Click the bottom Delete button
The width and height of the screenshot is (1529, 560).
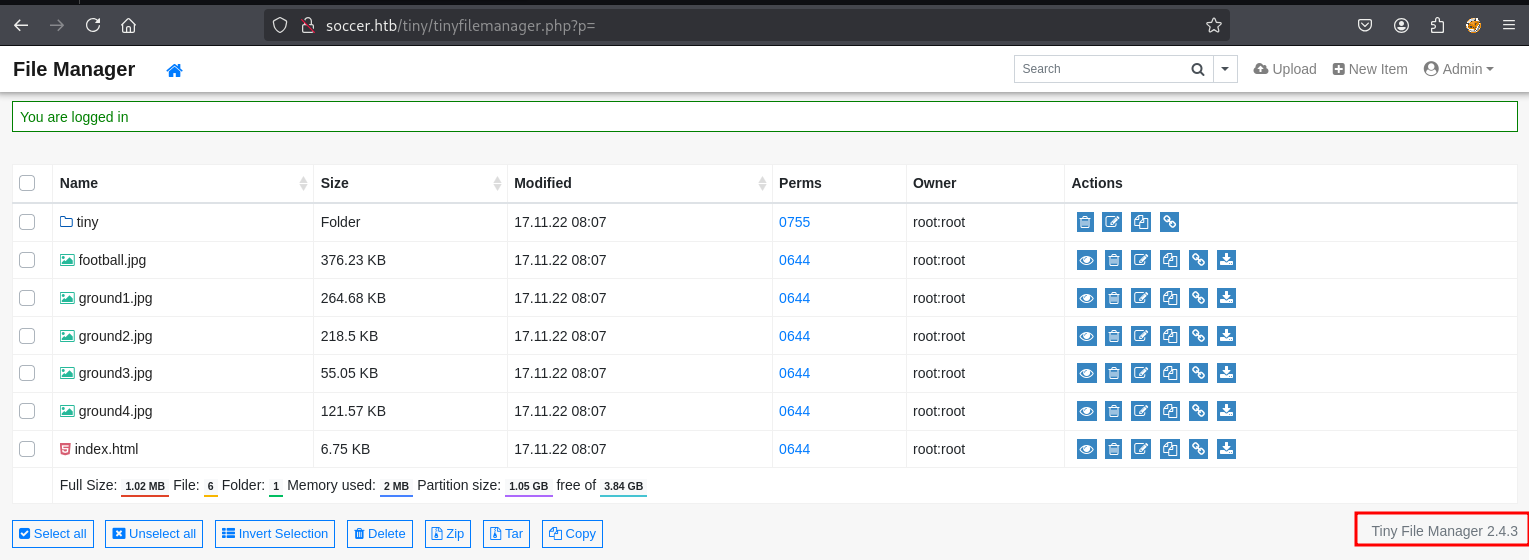click(x=380, y=534)
